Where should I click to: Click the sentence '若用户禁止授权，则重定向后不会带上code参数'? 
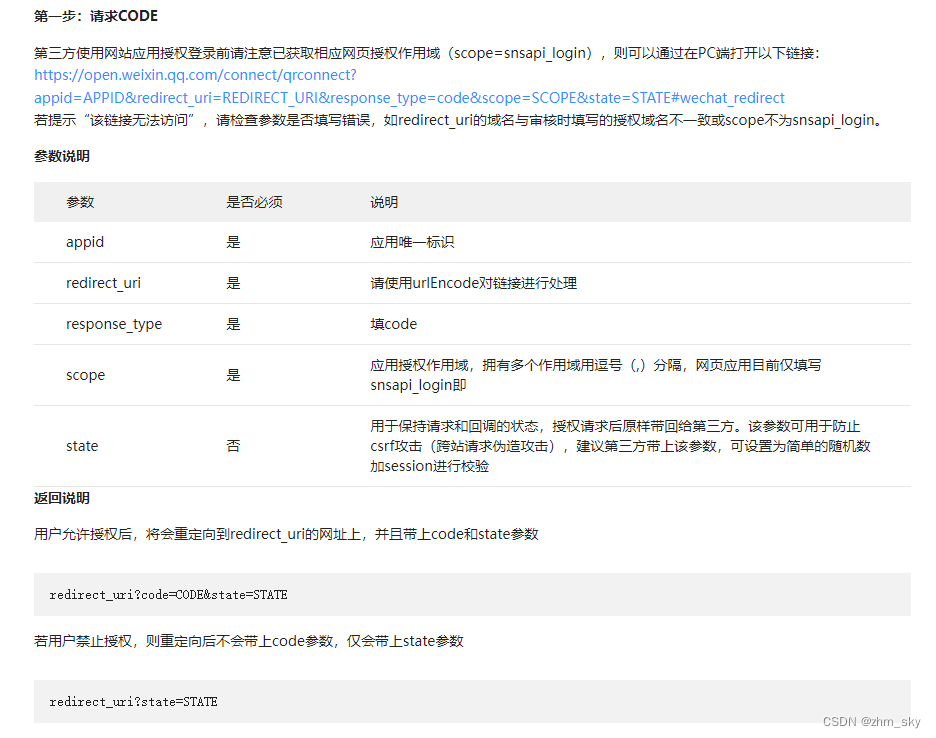183,641
